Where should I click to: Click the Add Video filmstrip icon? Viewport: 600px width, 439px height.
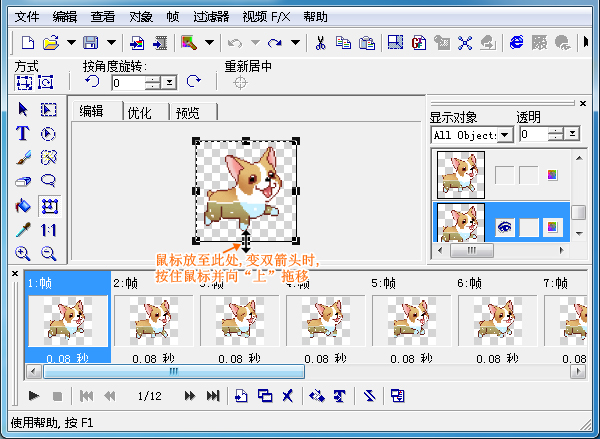(x=160, y=43)
